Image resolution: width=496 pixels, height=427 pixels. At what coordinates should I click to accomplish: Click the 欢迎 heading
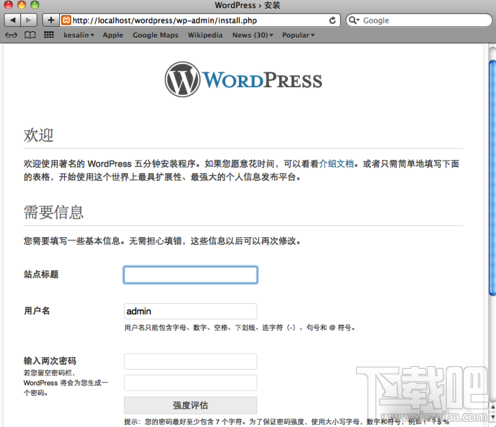[38, 135]
